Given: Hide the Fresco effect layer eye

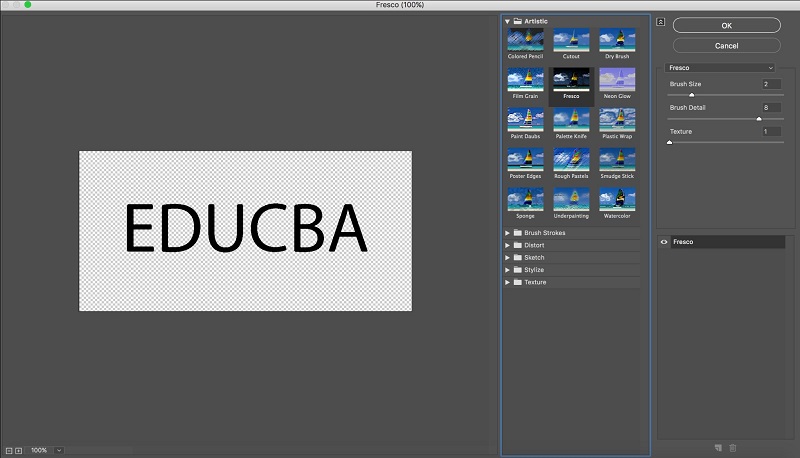Looking at the screenshot, I should tap(664, 242).
